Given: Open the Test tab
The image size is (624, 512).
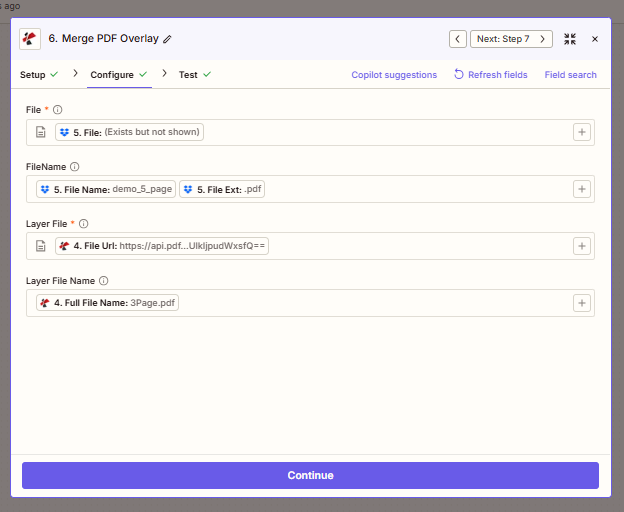Looking at the screenshot, I should pyautogui.click(x=188, y=75).
